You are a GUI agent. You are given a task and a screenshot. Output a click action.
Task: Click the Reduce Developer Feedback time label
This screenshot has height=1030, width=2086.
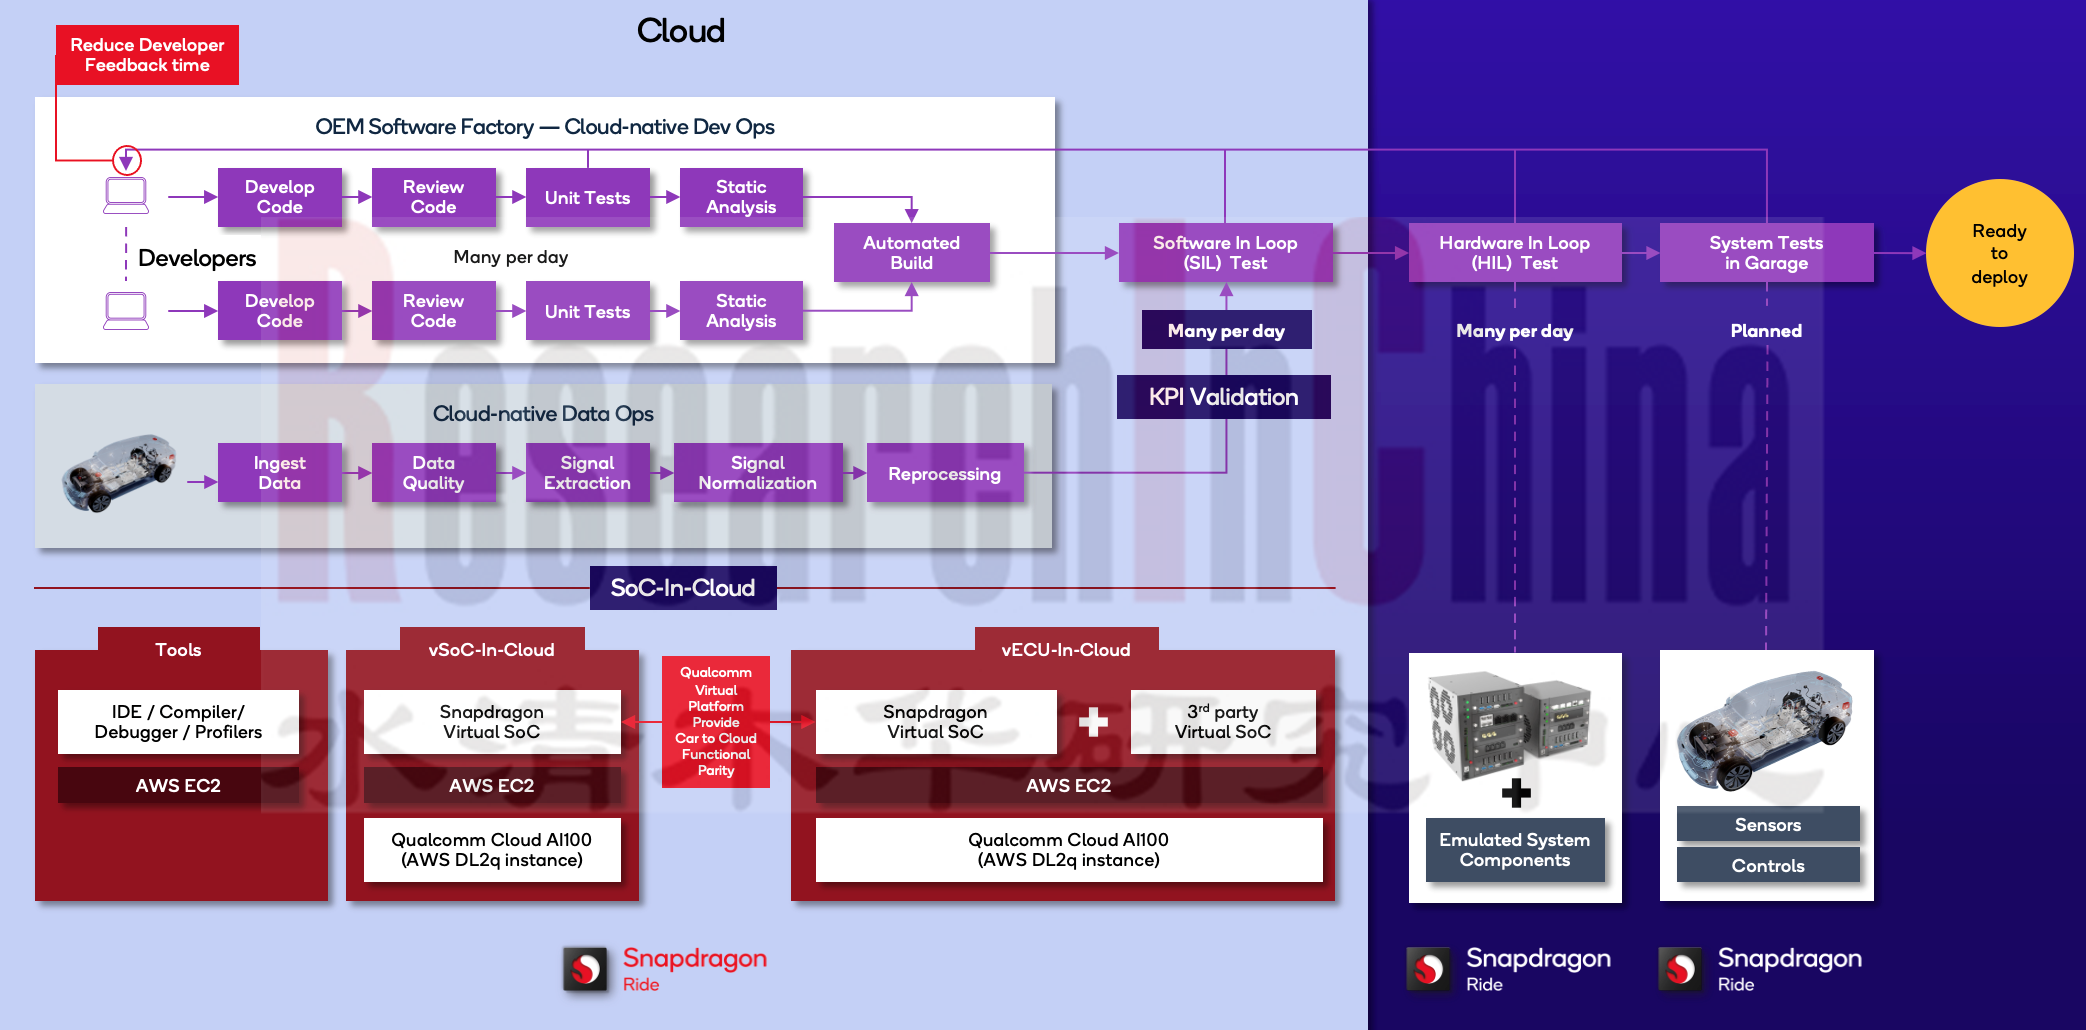click(147, 55)
